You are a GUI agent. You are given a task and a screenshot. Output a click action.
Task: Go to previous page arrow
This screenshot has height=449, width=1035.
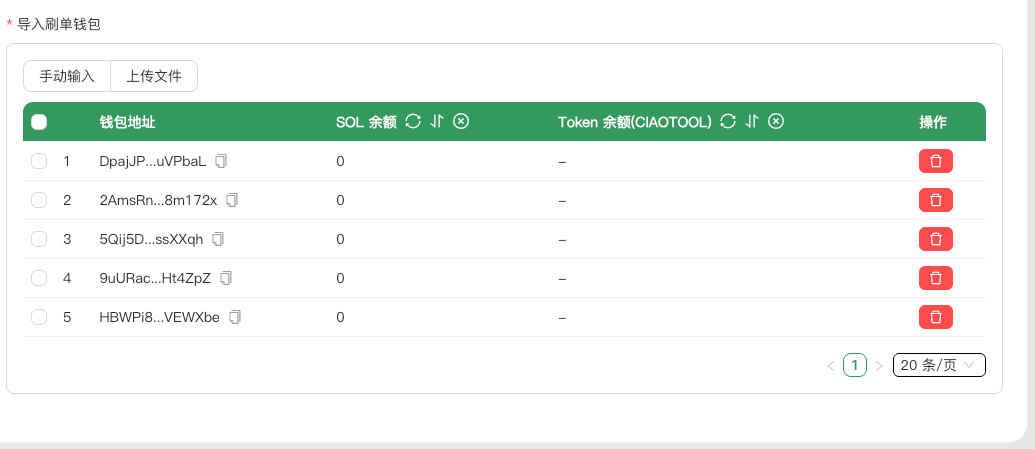830,366
